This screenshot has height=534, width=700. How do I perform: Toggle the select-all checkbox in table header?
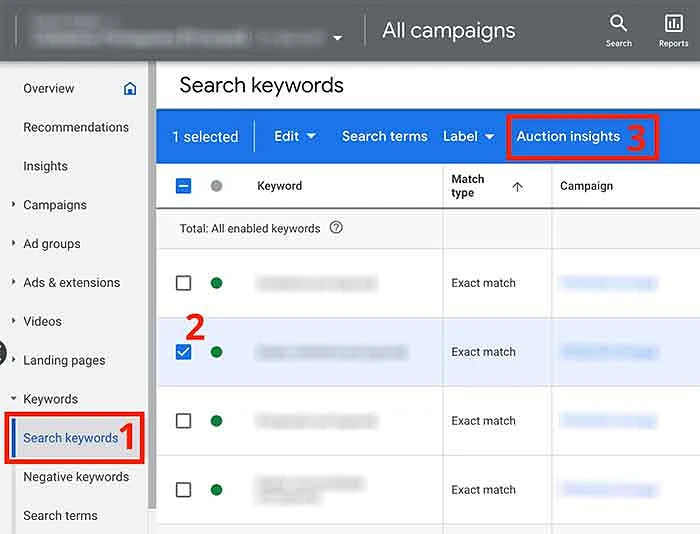pyautogui.click(x=183, y=186)
